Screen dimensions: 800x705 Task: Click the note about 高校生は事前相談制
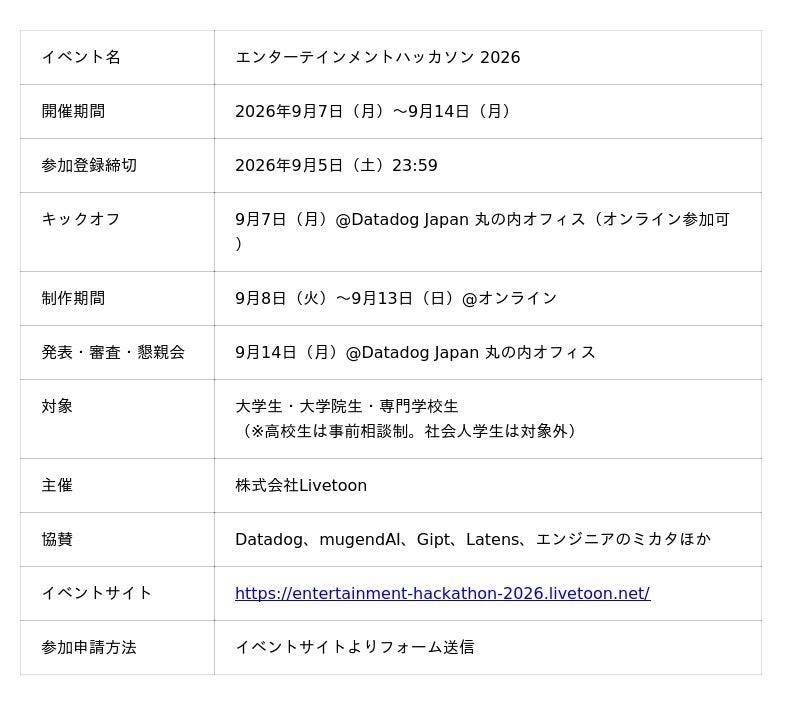406,431
